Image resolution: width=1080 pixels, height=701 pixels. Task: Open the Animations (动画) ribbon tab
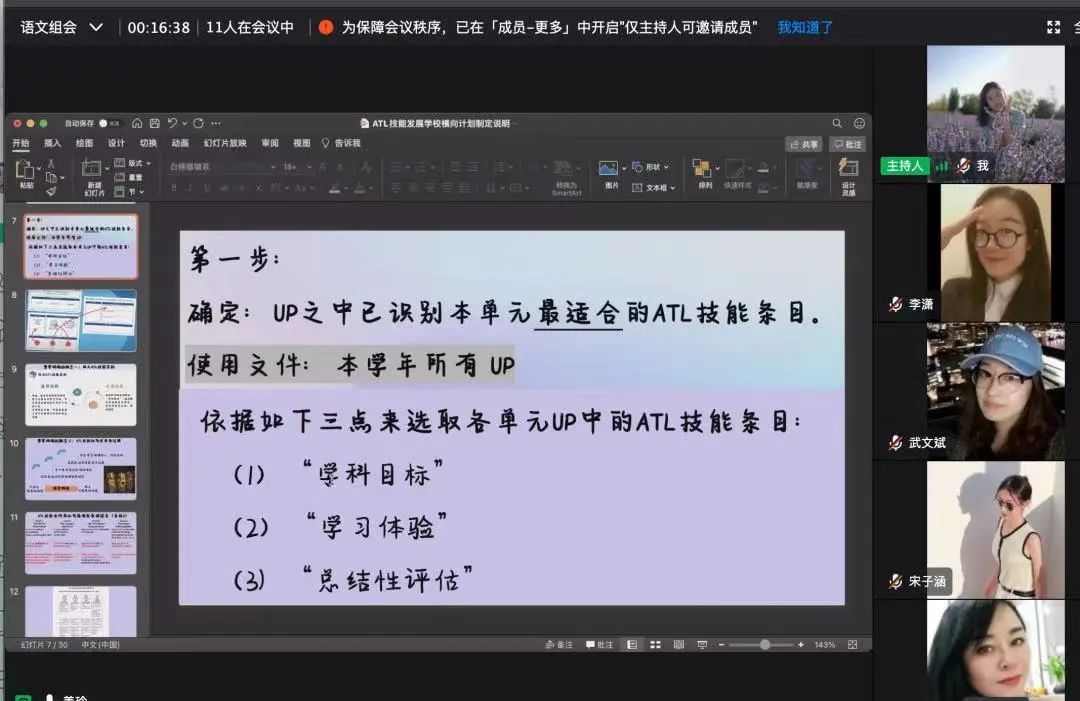[x=180, y=143]
